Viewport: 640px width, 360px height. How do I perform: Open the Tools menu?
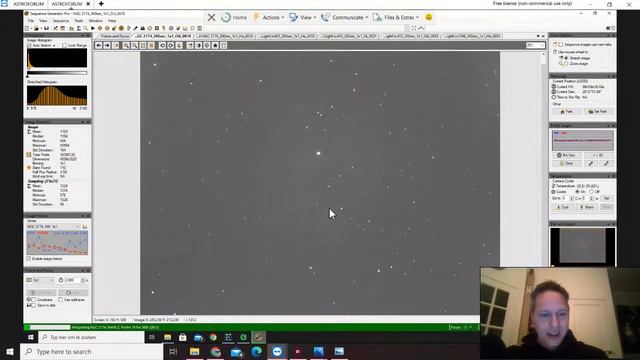79,20
